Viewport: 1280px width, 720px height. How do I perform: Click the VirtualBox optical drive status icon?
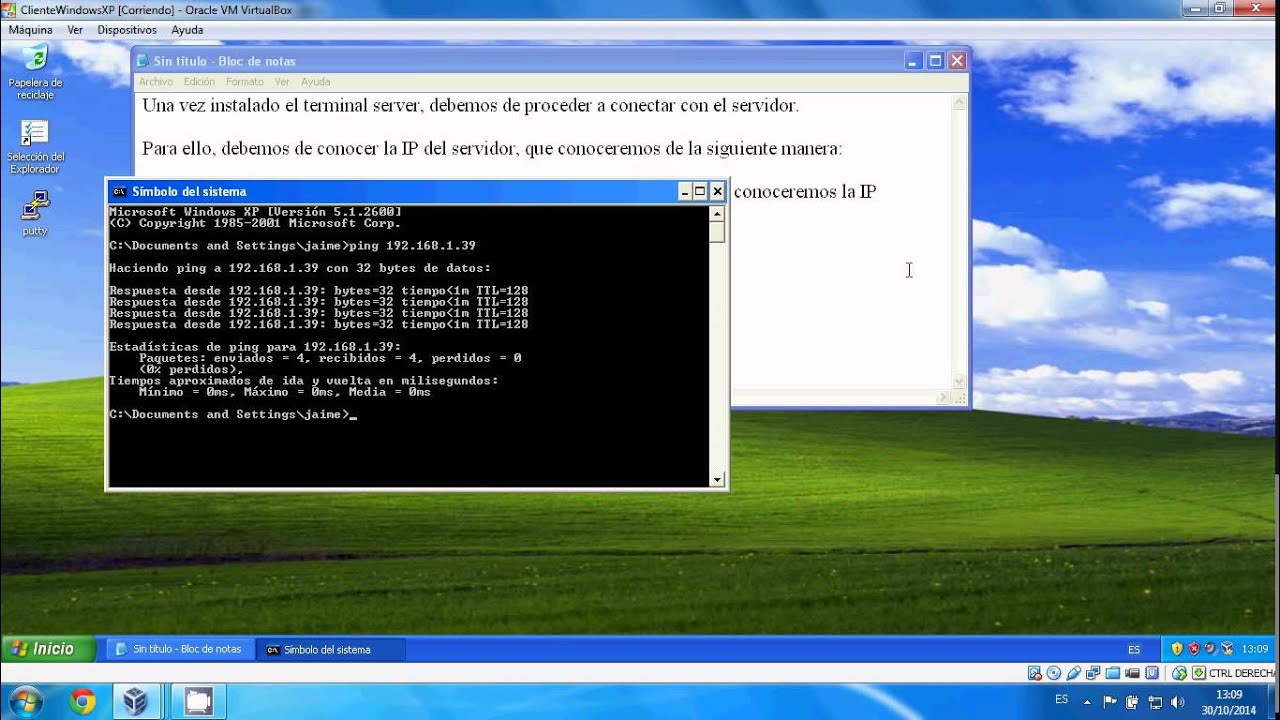coord(1054,673)
